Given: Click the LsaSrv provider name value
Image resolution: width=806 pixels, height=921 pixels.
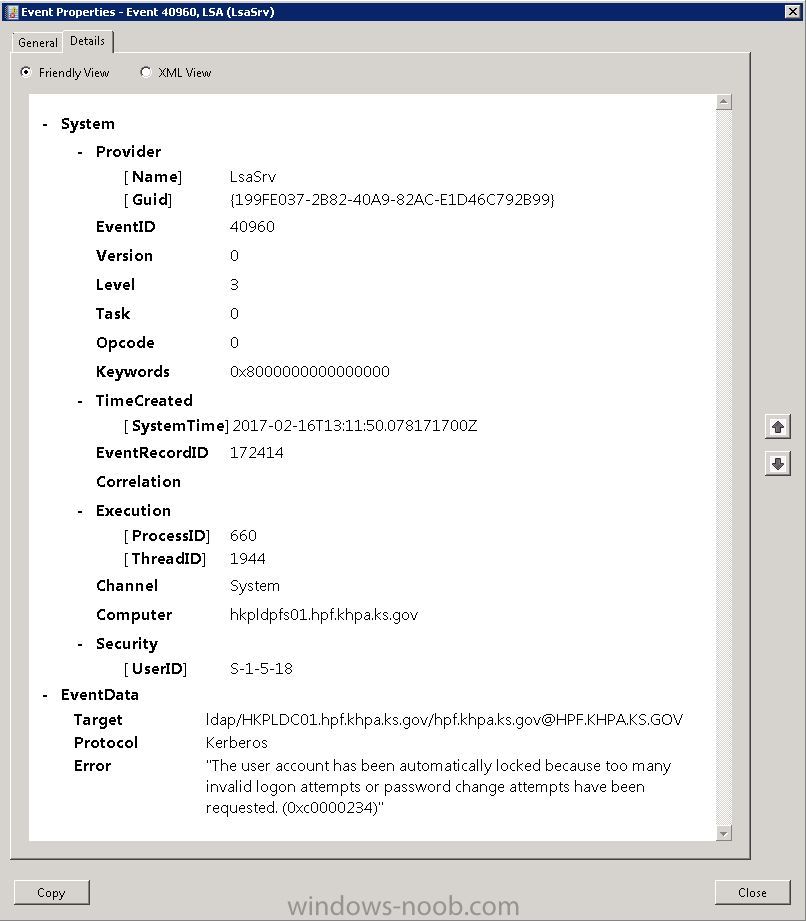Looking at the screenshot, I should coord(253,177).
